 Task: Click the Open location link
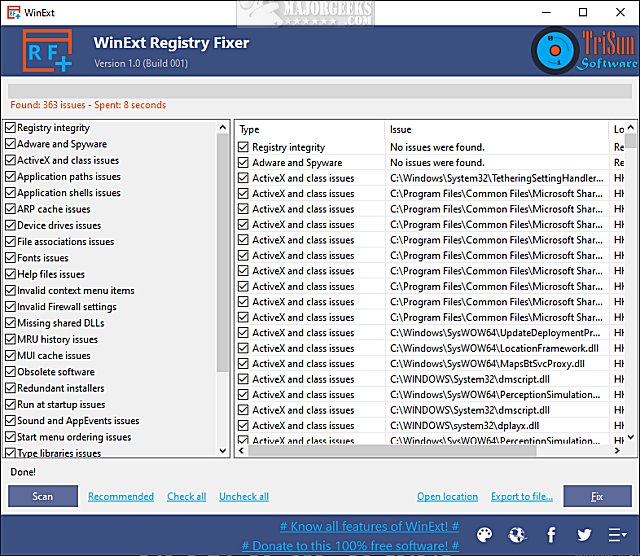[x=447, y=497]
